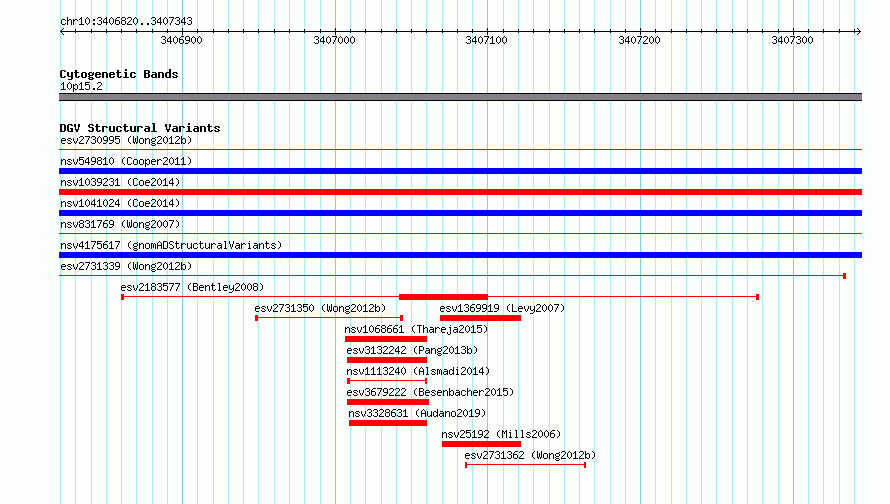Click the esv1369919 (Levy2007) red bar
890x504 pixels.
tap(480, 318)
